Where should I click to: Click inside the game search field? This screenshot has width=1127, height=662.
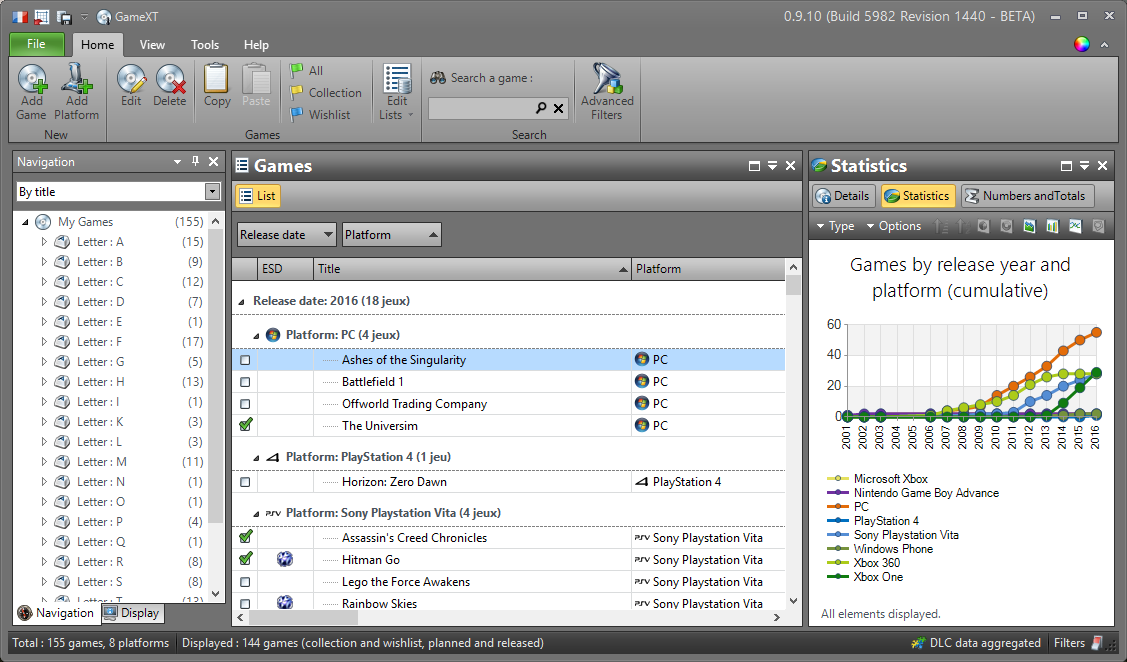point(480,108)
